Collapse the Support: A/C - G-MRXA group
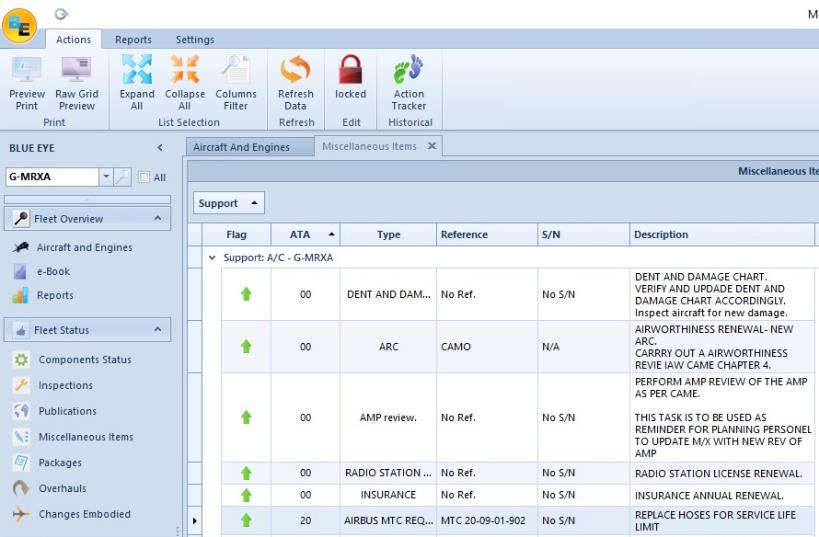The image size is (819, 537). coord(212,258)
